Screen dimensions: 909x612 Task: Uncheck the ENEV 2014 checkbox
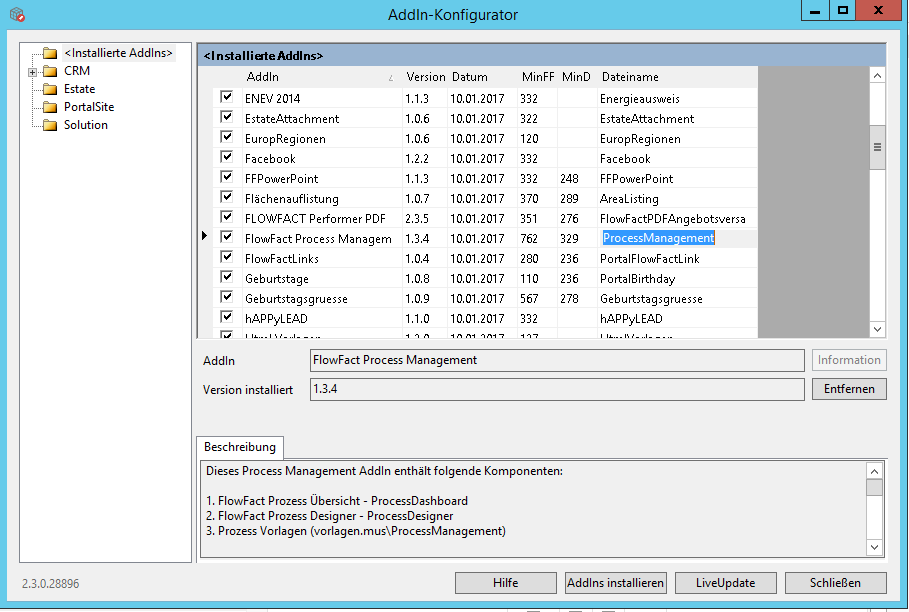point(227,97)
